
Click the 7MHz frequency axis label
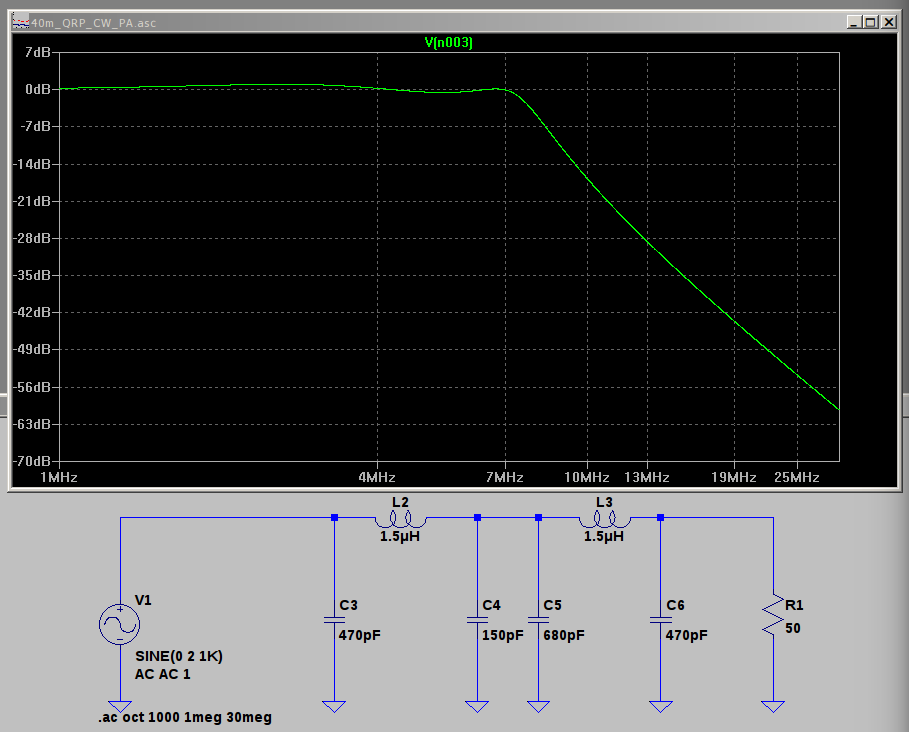[x=504, y=478]
